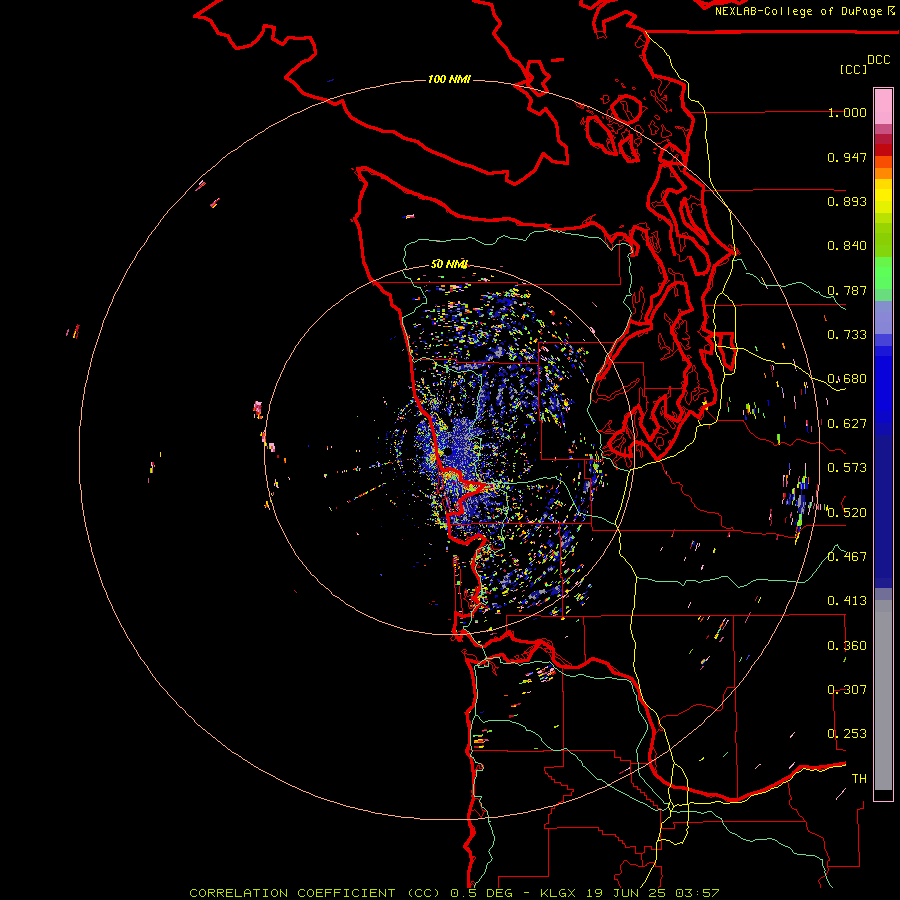The image size is (900, 900).
Task: Click the TH threshold label
Action: click(859, 778)
